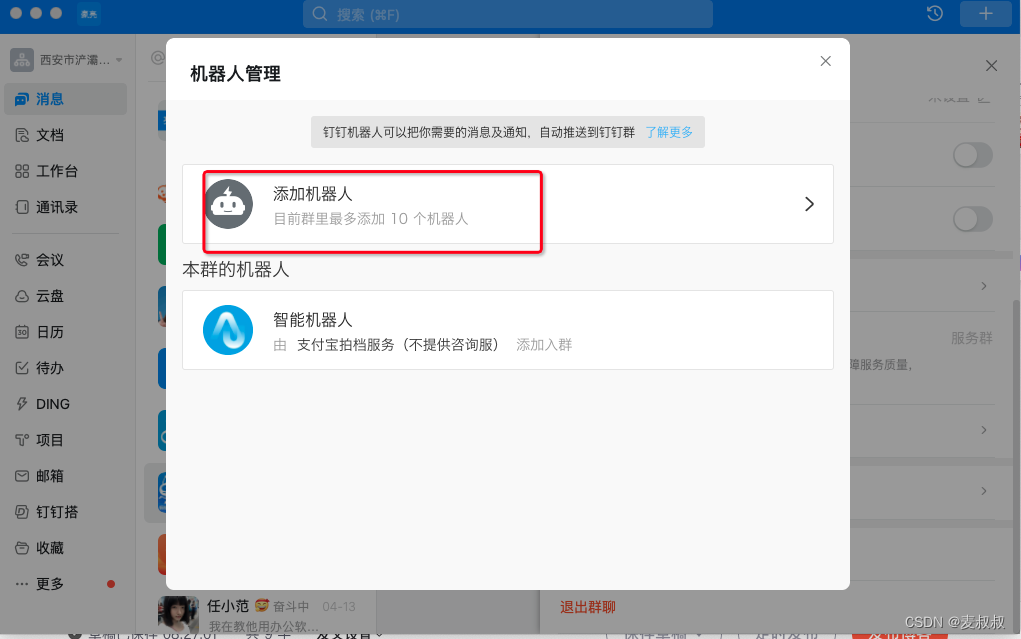
Task: Click the Calendar (日历) icon
Action: pyautogui.click(x=21, y=332)
